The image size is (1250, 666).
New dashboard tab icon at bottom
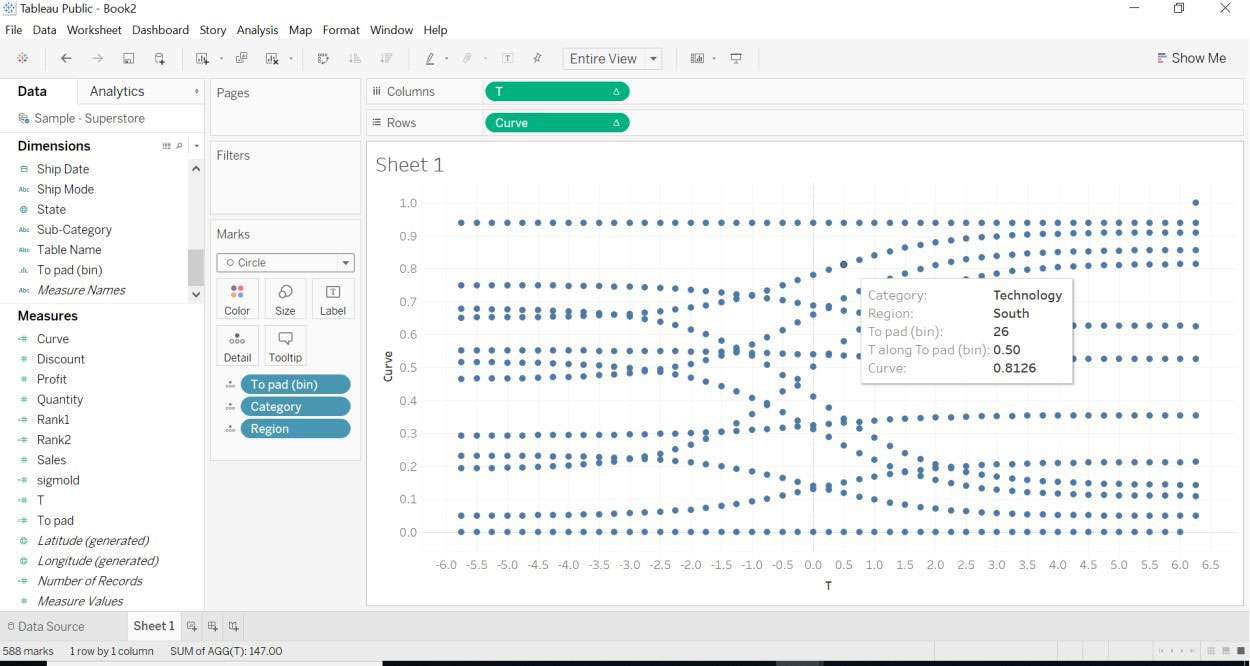(212, 626)
